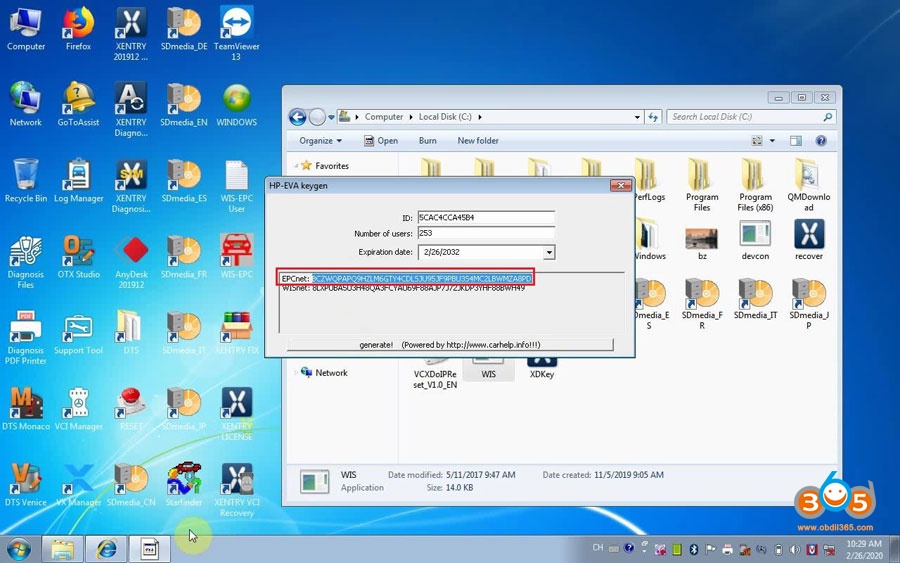Click Burn in Explorer toolbar
This screenshot has width=900, height=563.
pyautogui.click(x=428, y=141)
